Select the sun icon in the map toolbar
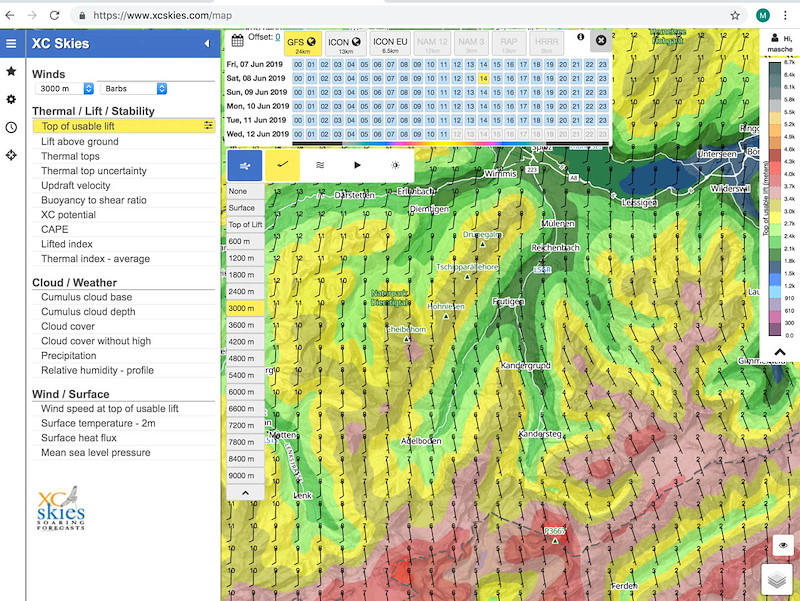The height and width of the screenshot is (601, 800). 395,165
